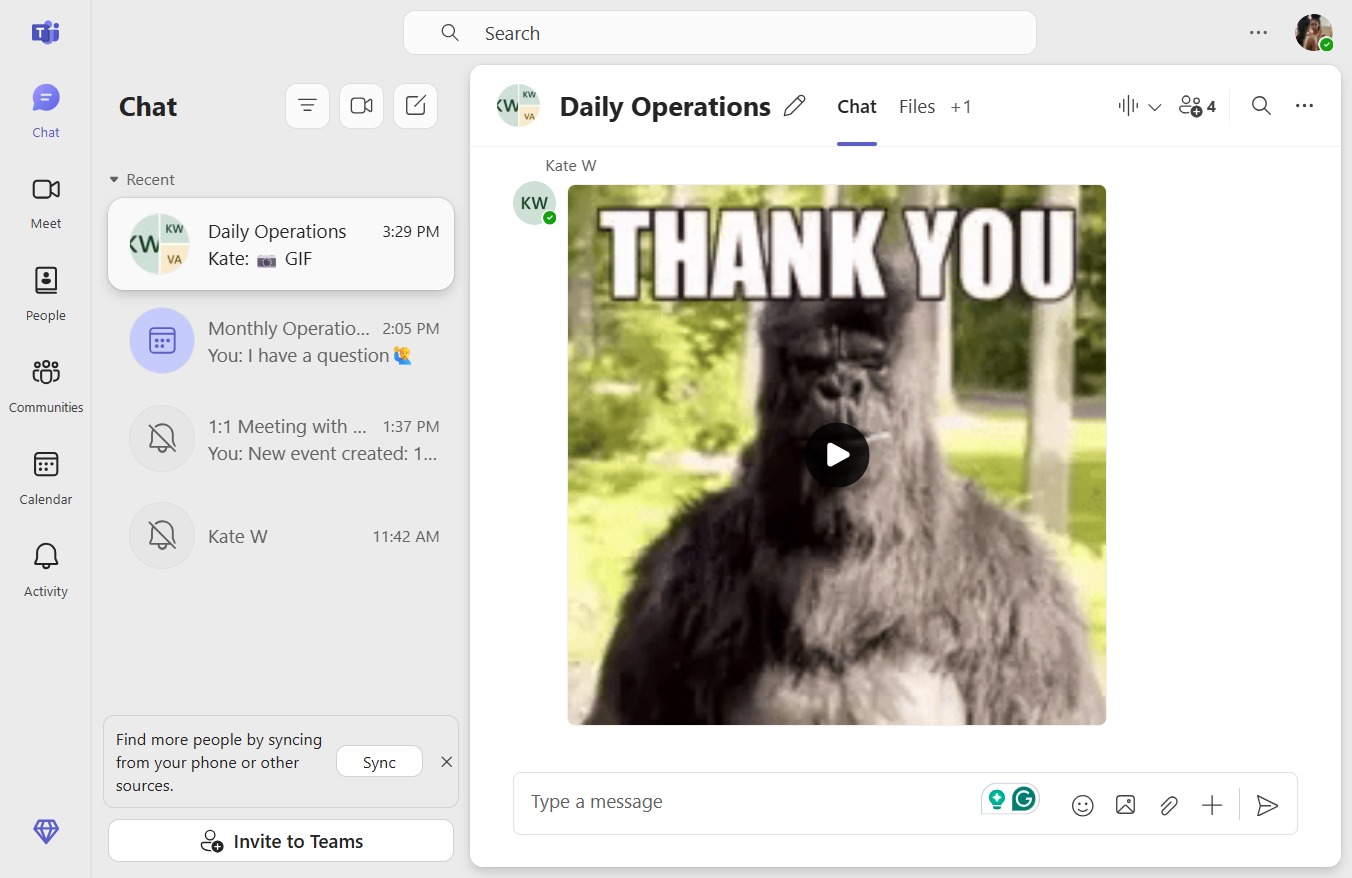Click Kate W's avatar on message
The image size is (1352, 878).
534,203
